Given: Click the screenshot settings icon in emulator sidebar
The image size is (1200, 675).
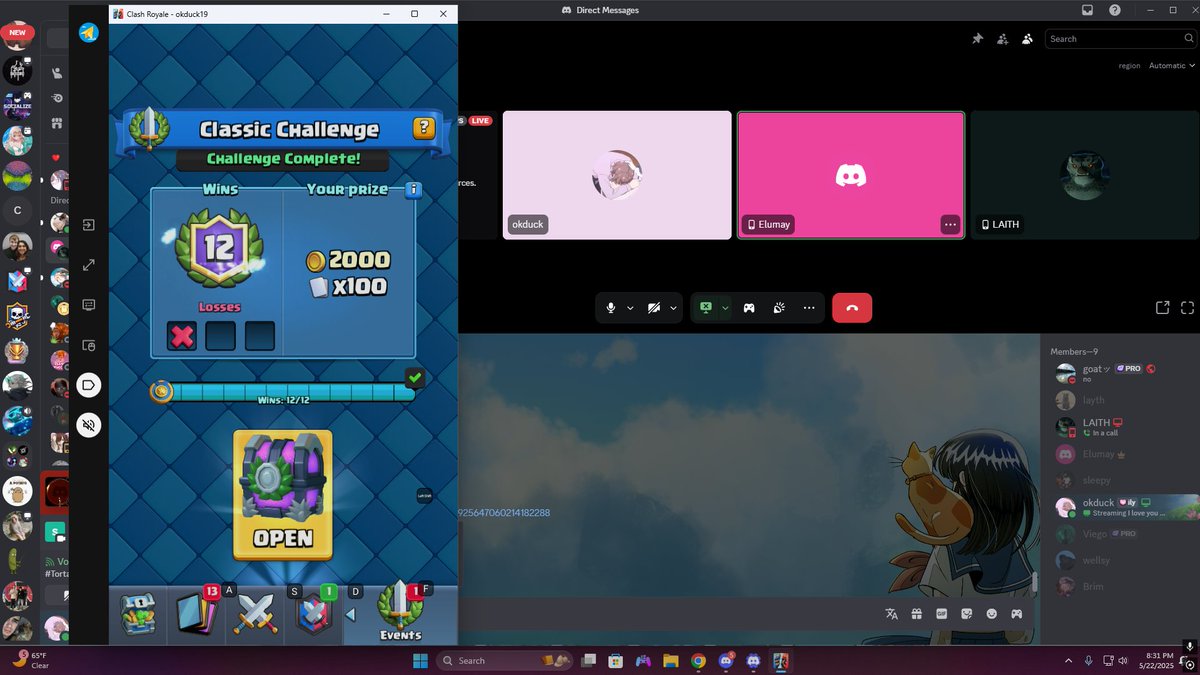Looking at the screenshot, I should 89,345.
